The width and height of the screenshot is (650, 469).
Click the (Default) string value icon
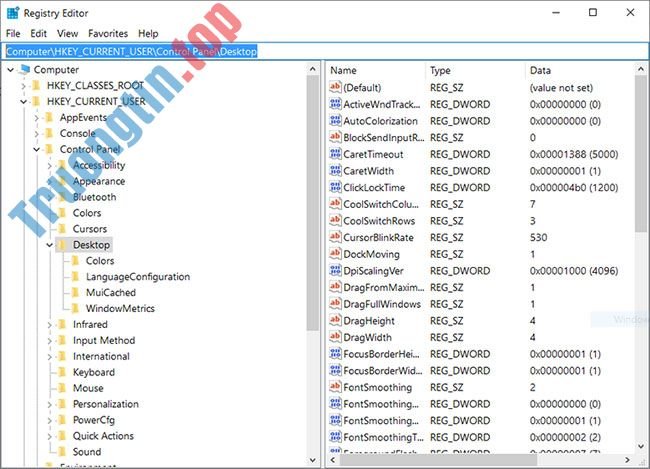[x=335, y=87]
